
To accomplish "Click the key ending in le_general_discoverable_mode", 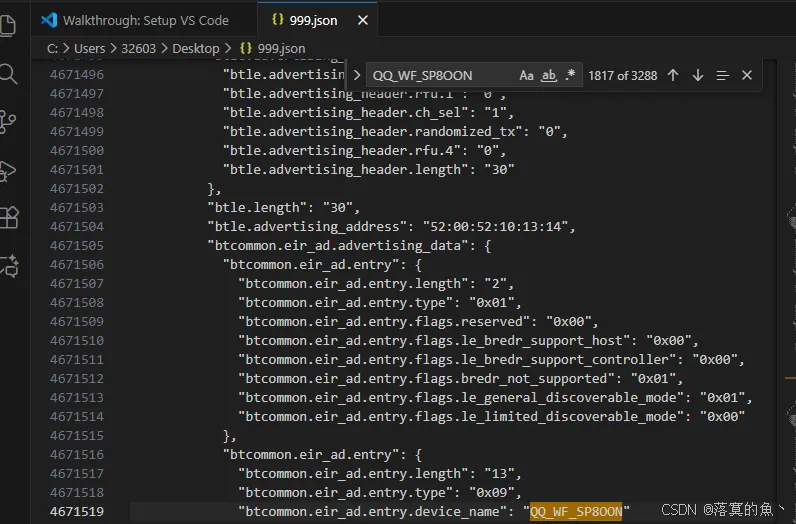I will coord(461,398).
